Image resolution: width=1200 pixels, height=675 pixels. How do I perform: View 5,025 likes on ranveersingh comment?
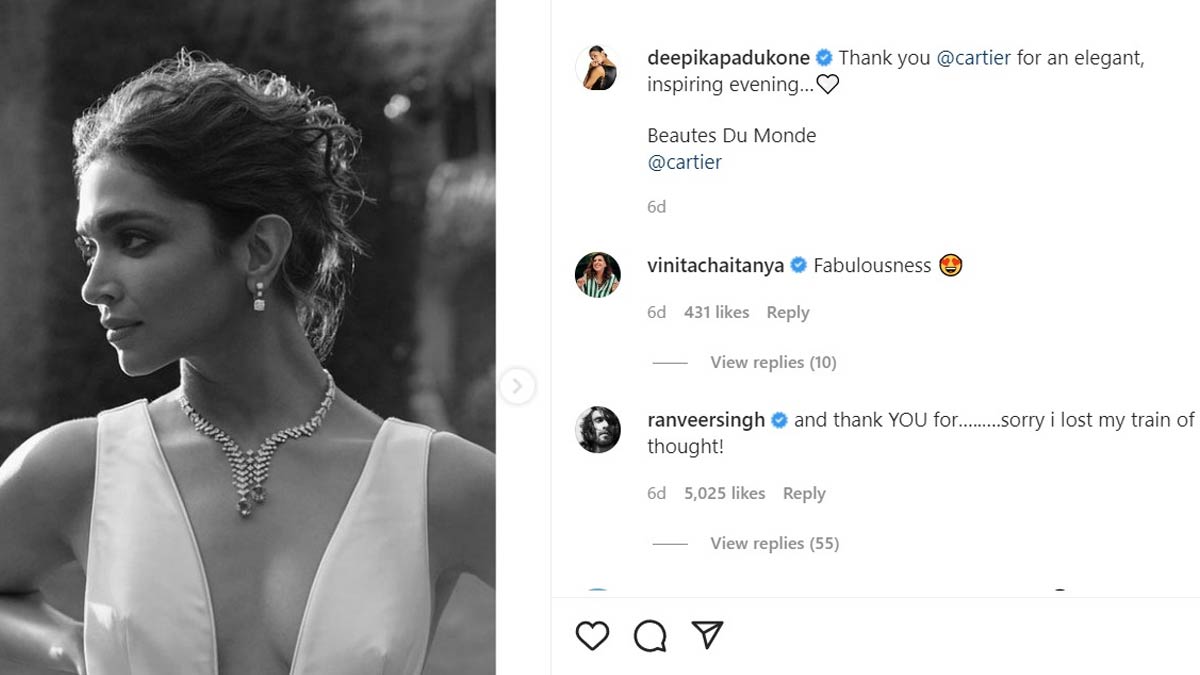coord(724,493)
